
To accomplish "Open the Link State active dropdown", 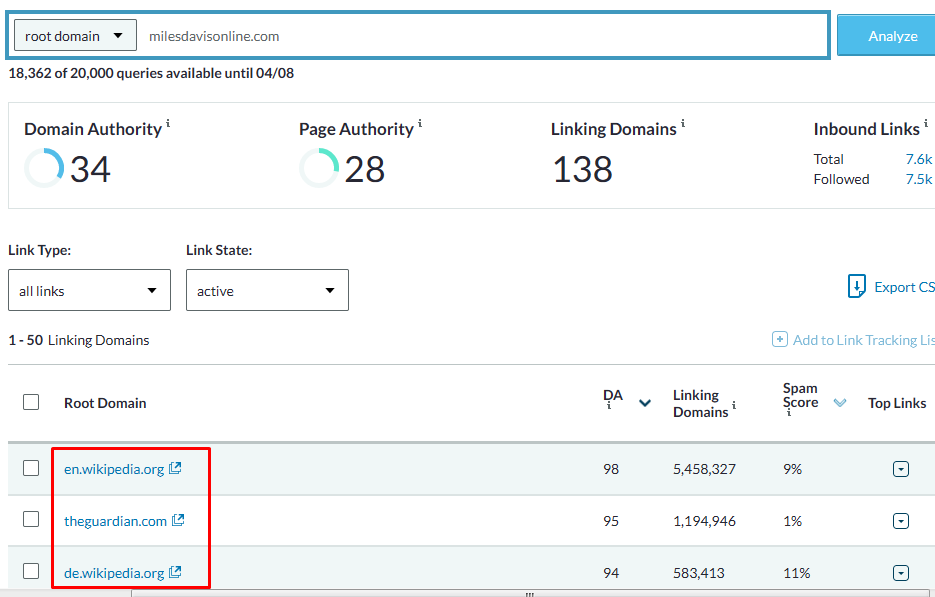I will point(267,291).
